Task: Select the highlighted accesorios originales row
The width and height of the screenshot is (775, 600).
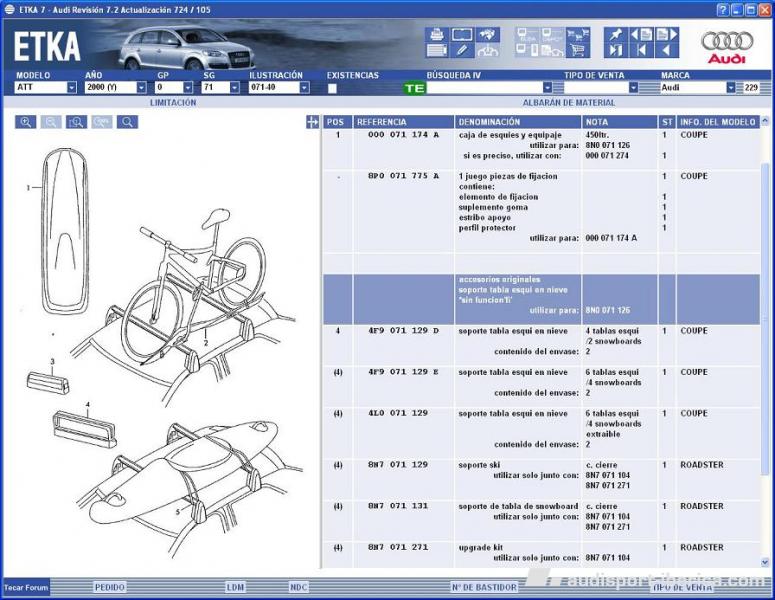Action: pos(541,299)
